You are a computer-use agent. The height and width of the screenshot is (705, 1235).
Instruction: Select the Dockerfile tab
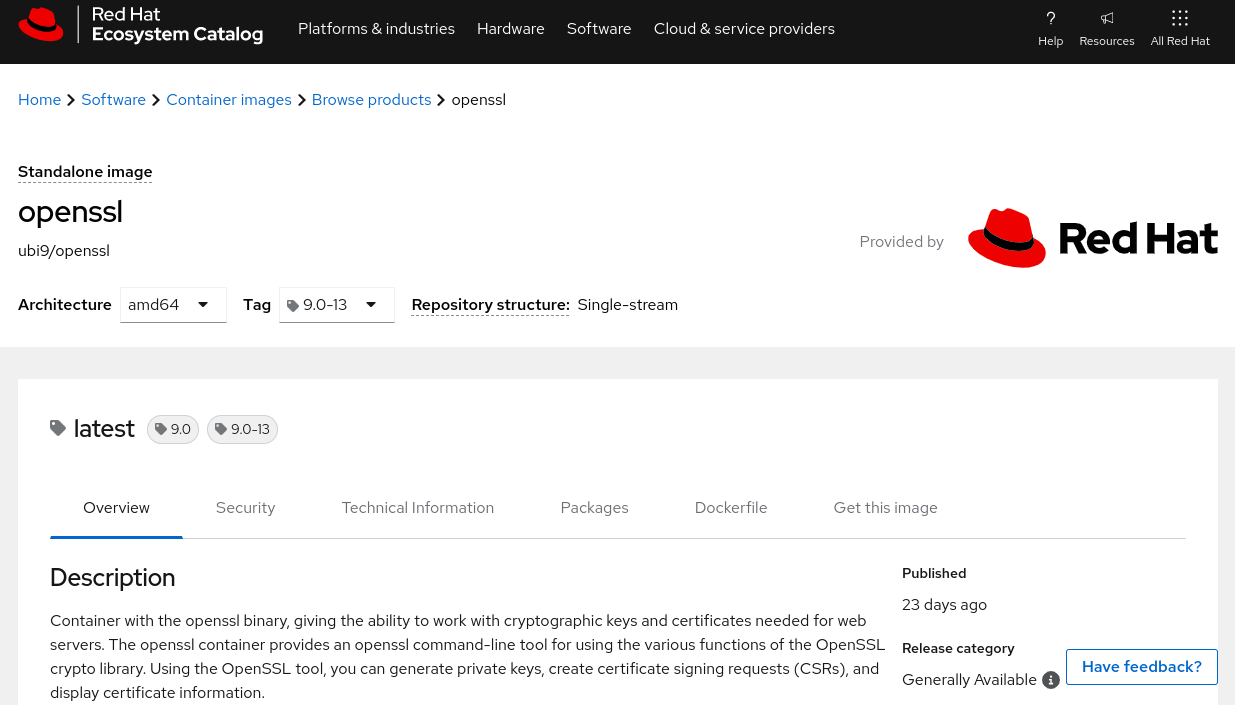730,508
